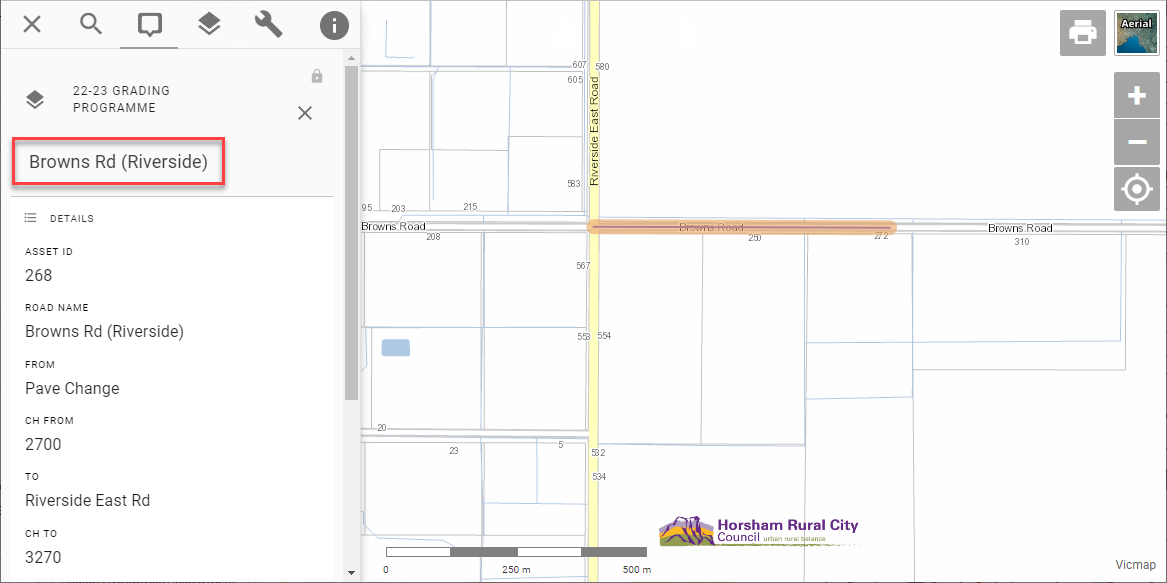Collapse the Details section list icon
The width and height of the screenshot is (1167, 583).
point(31,218)
